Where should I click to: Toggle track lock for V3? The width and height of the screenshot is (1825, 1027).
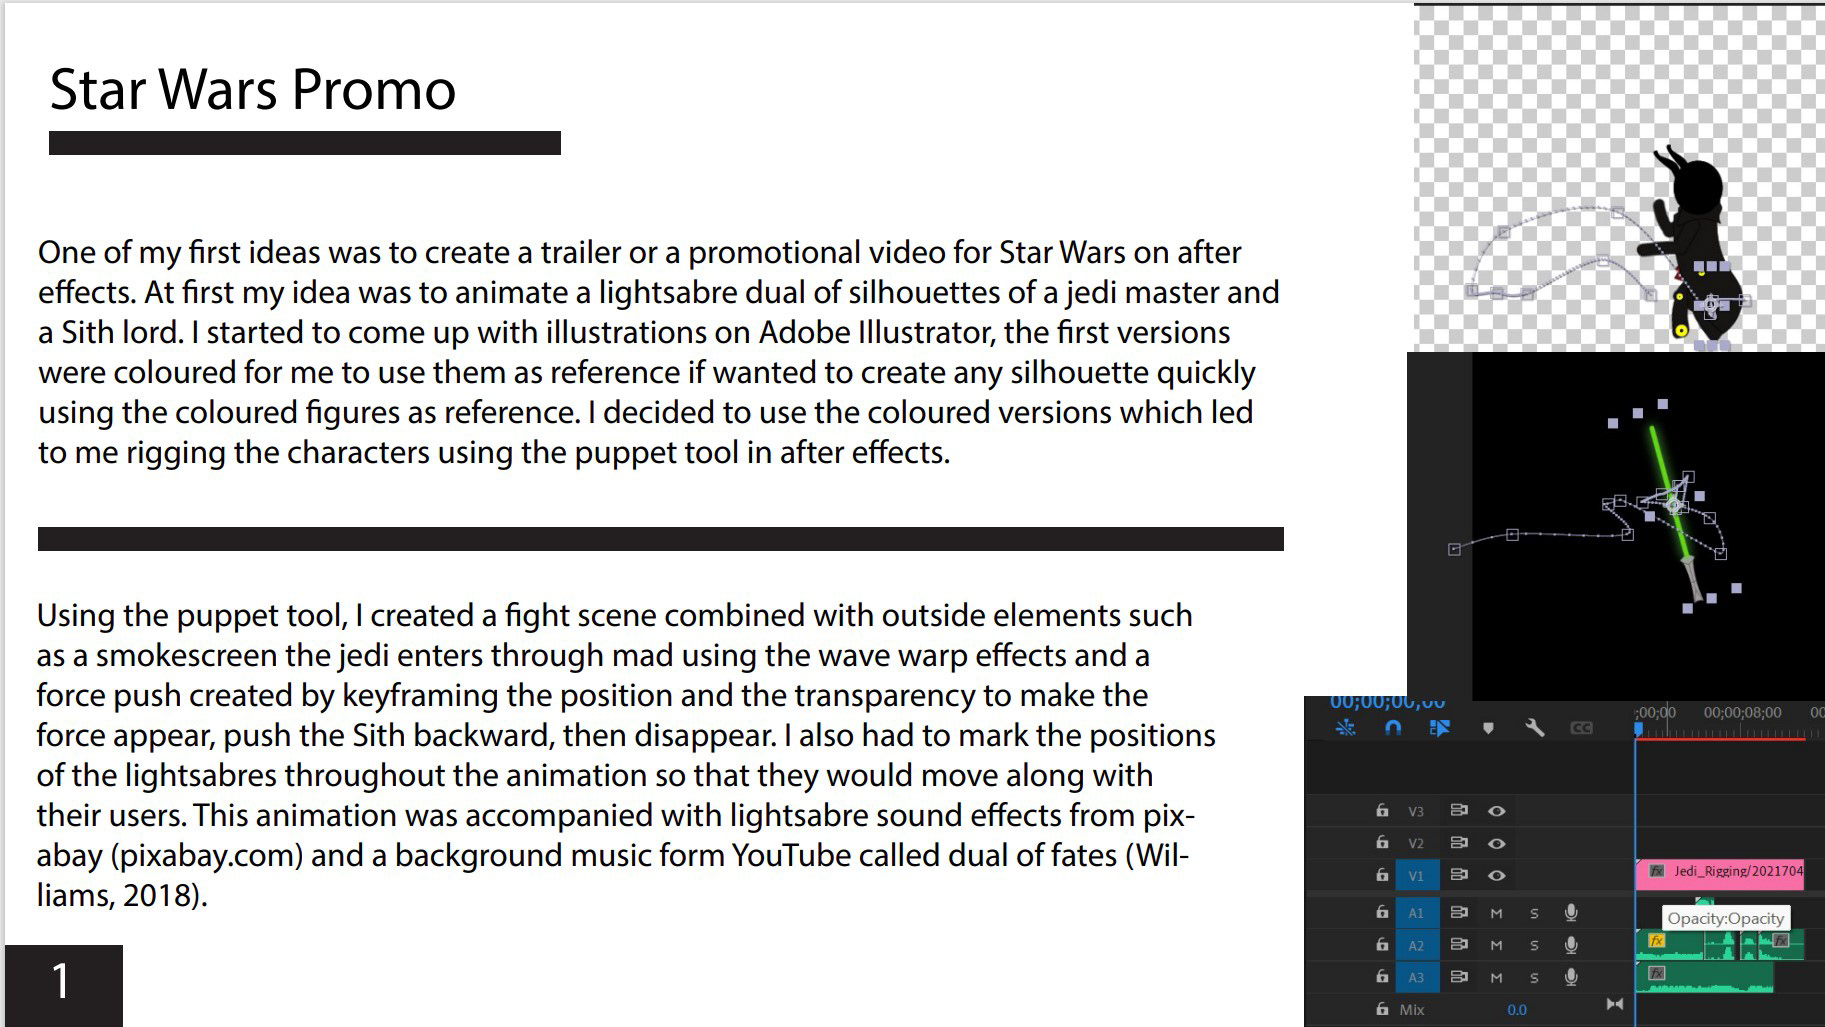1382,811
